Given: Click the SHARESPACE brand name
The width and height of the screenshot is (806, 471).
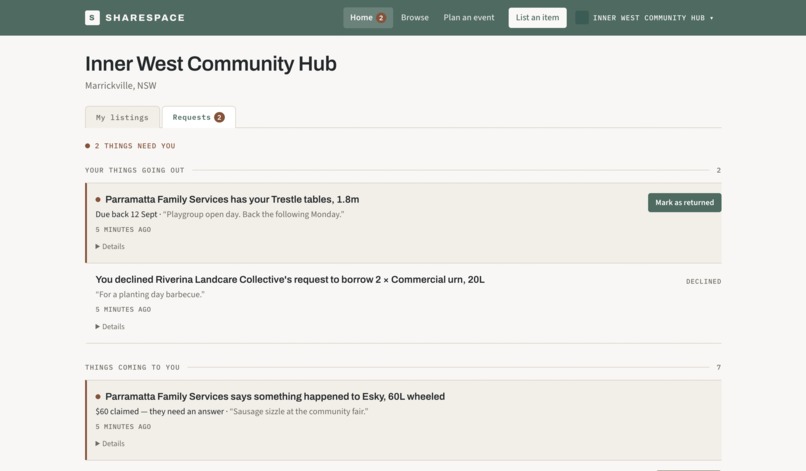Looking at the screenshot, I should click(145, 17).
